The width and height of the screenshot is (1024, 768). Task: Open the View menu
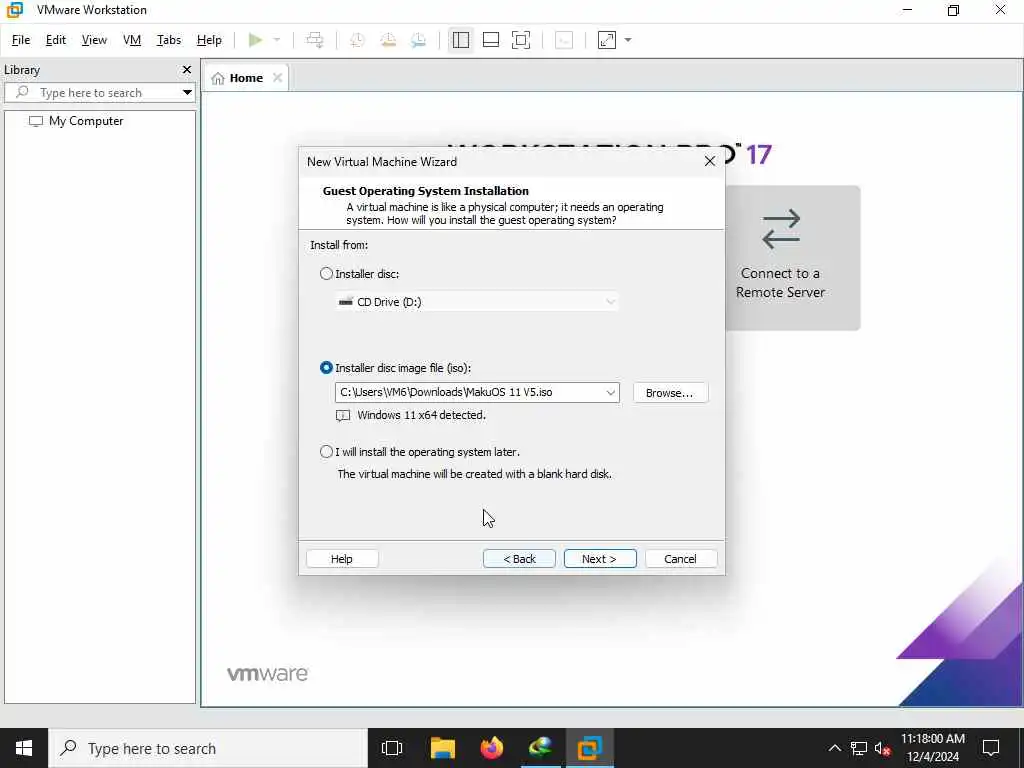tap(94, 40)
